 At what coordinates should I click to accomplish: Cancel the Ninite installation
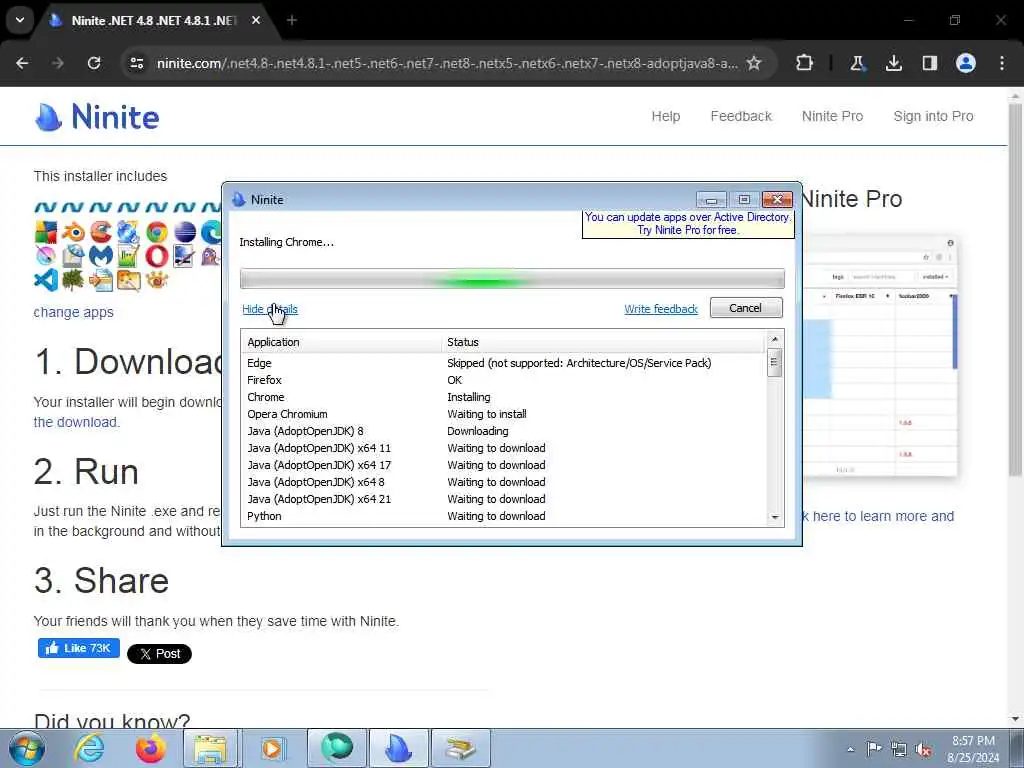pyautogui.click(x=746, y=308)
